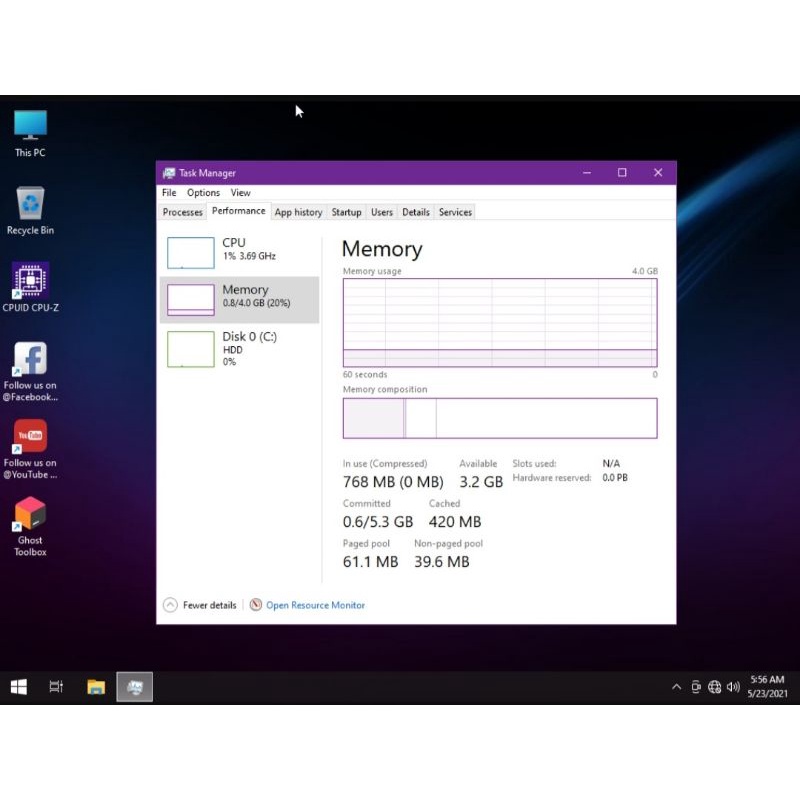Show hidden system tray icons
Image resolution: width=800 pixels, height=800 pixels.
tap(677, 687)
